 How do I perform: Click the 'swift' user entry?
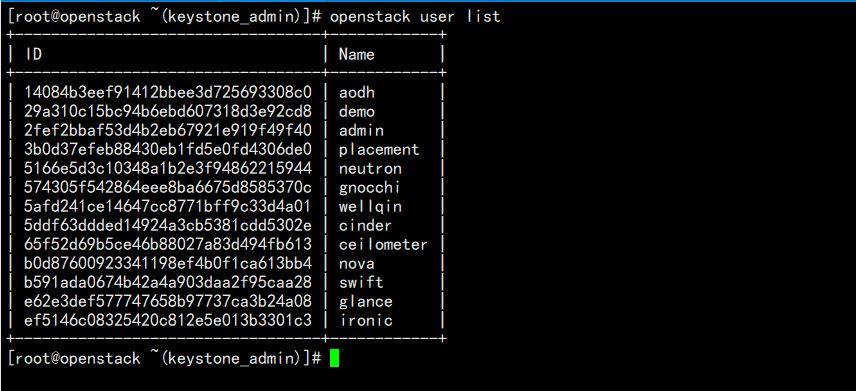tap(361, 282)
